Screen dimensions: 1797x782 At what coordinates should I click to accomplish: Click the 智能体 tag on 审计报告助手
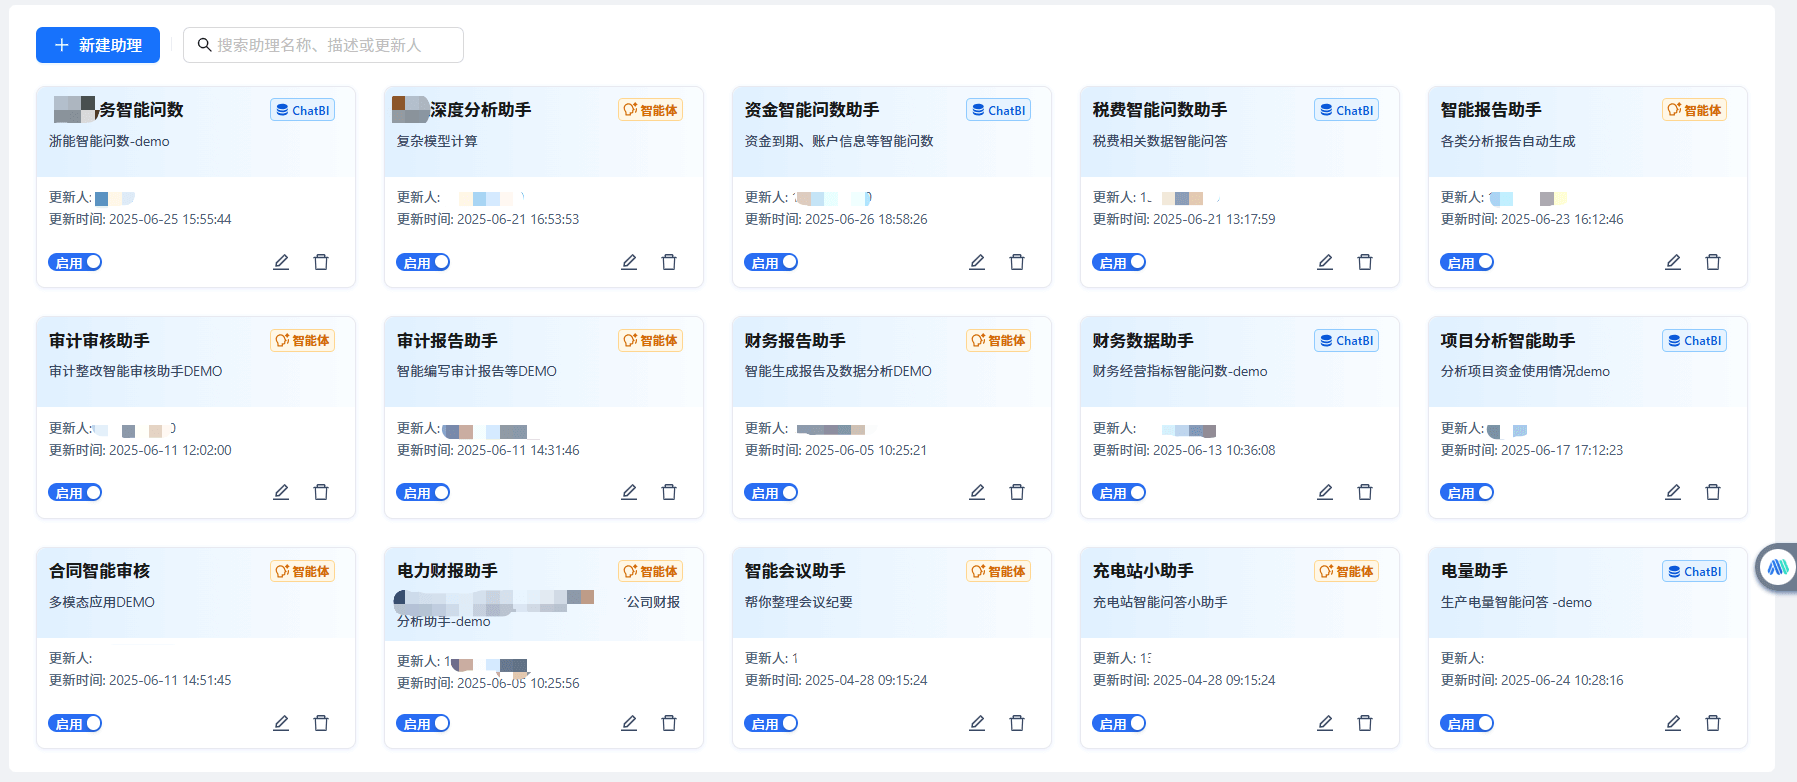point(650,341)
